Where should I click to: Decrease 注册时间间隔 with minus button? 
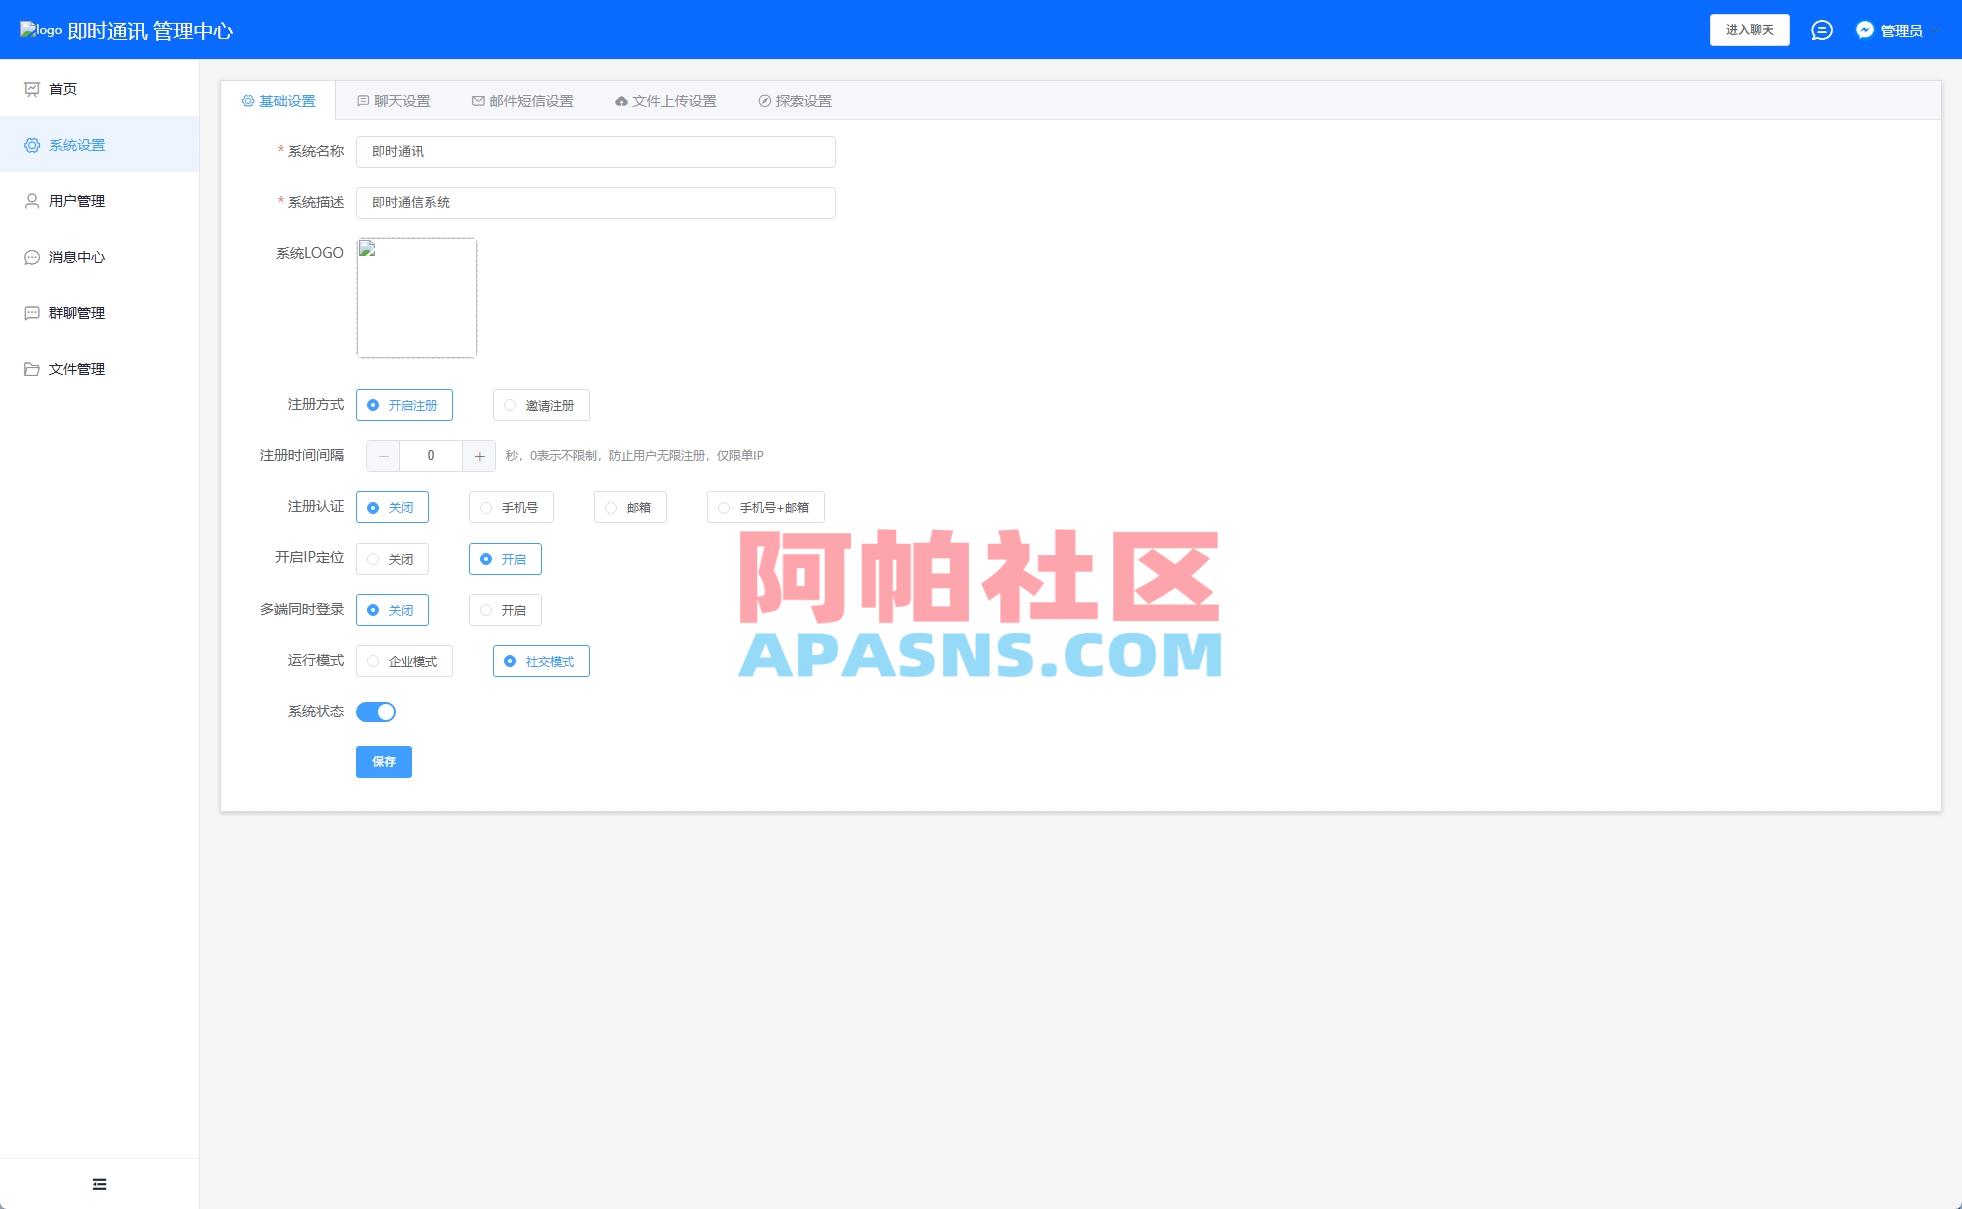[x=383, y=456]
